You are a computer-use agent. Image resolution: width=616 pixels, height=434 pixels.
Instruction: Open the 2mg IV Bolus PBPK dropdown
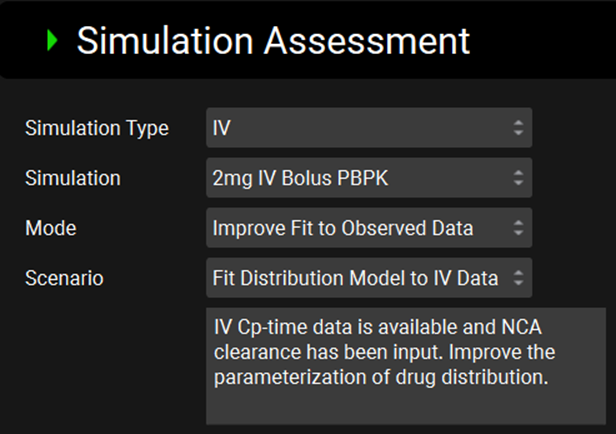tap(368, 178)
